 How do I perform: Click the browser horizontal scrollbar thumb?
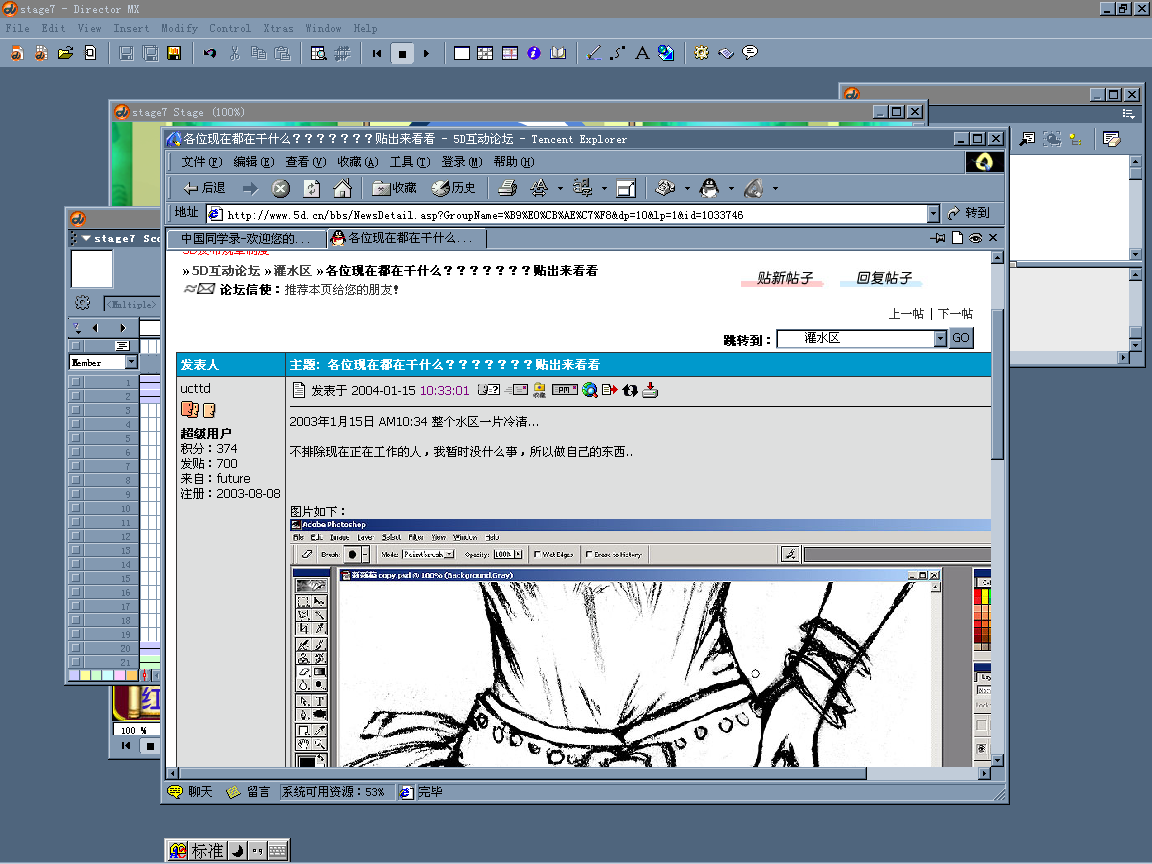coord(522,774)
